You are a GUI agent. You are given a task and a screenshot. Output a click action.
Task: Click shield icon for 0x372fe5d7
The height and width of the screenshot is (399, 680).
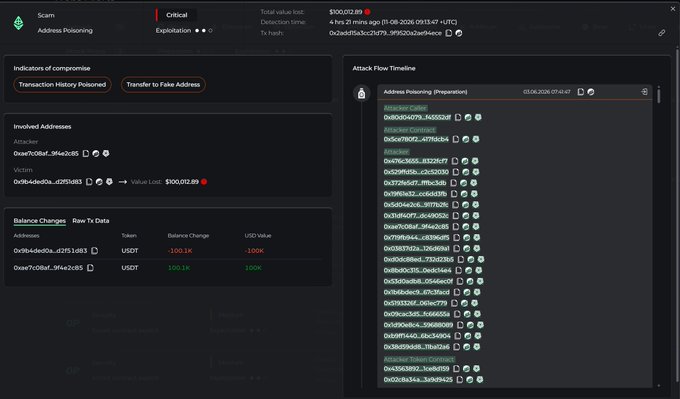coord(474,183)
